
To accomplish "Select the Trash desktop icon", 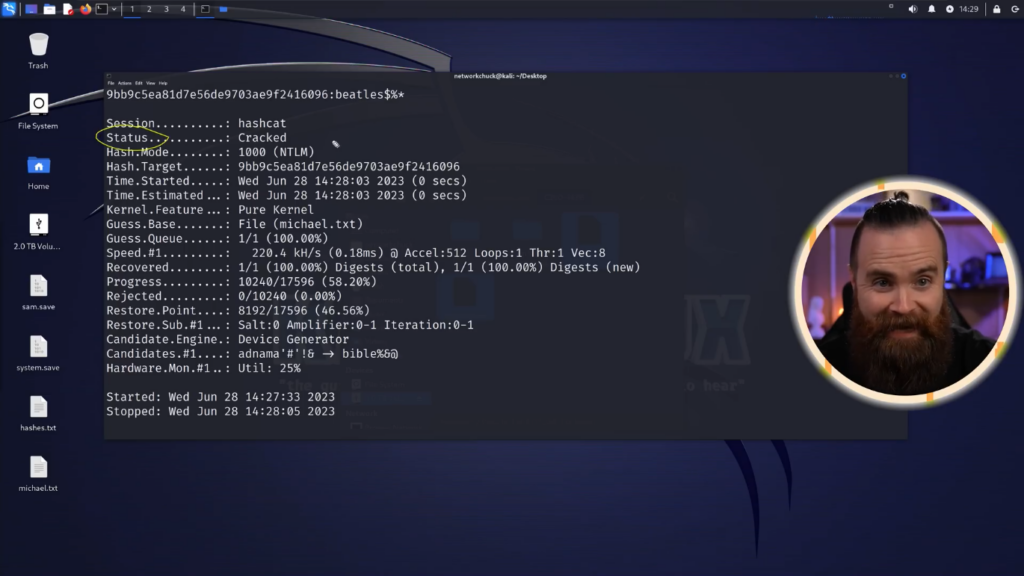I will click(38, 51).
